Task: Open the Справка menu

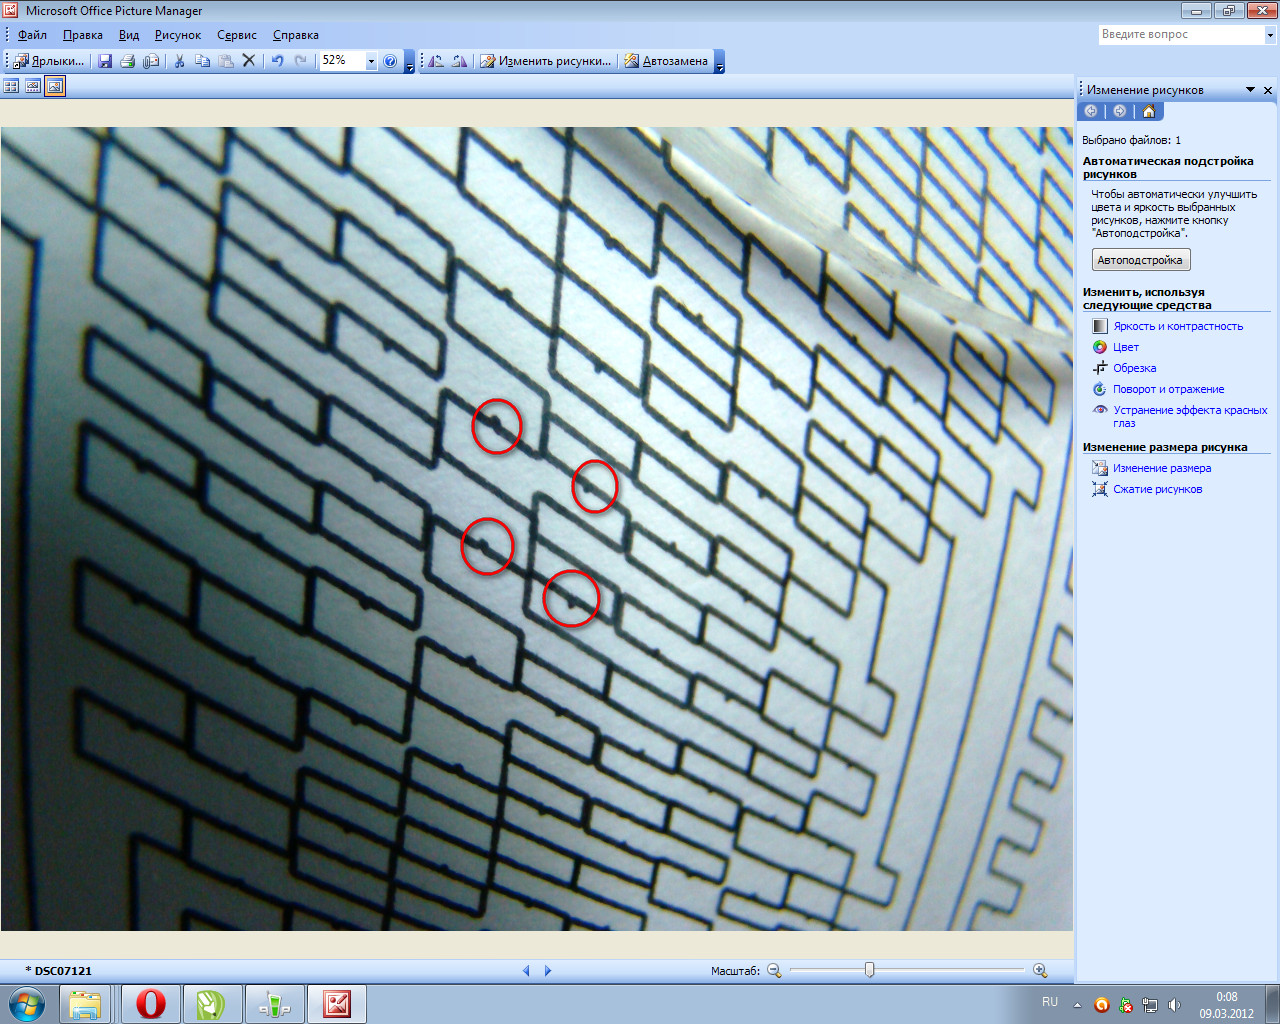Action: pos(296,35)
